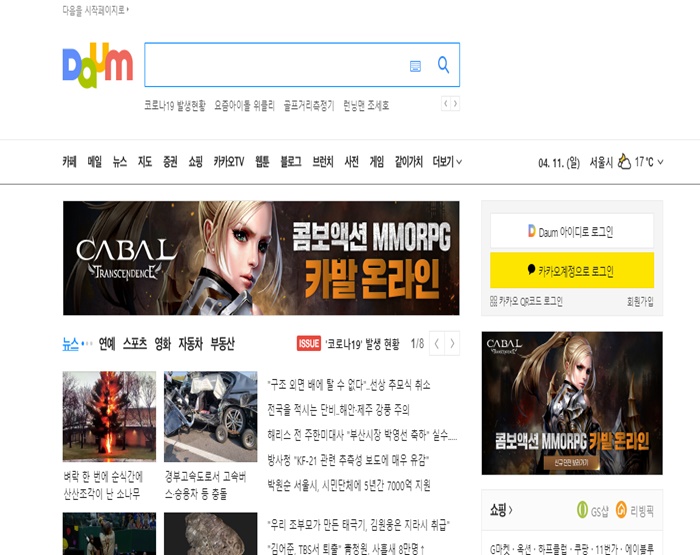
Task: Show previous suggested search keywords
Action: tap(446, 104)
